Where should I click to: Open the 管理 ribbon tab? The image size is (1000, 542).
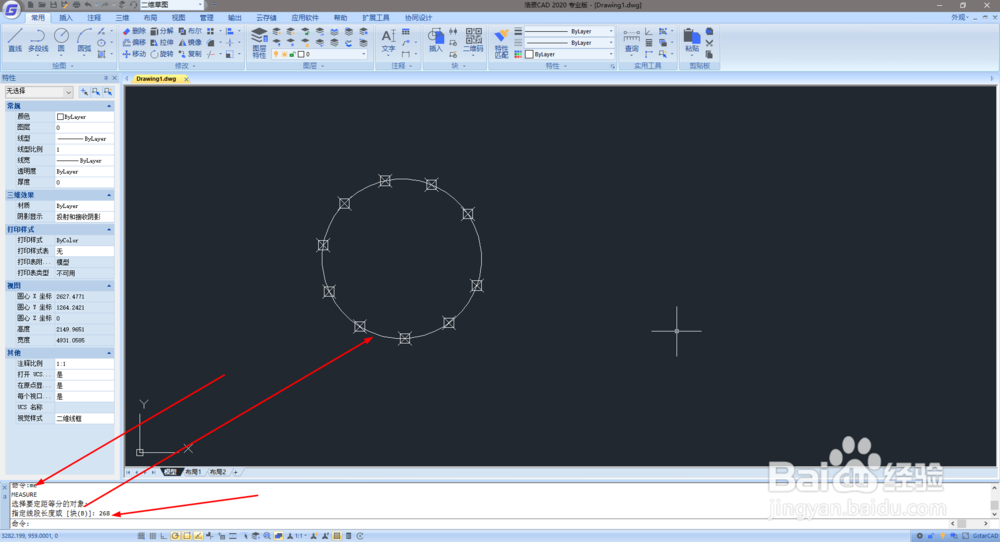(x=207, y=18)
